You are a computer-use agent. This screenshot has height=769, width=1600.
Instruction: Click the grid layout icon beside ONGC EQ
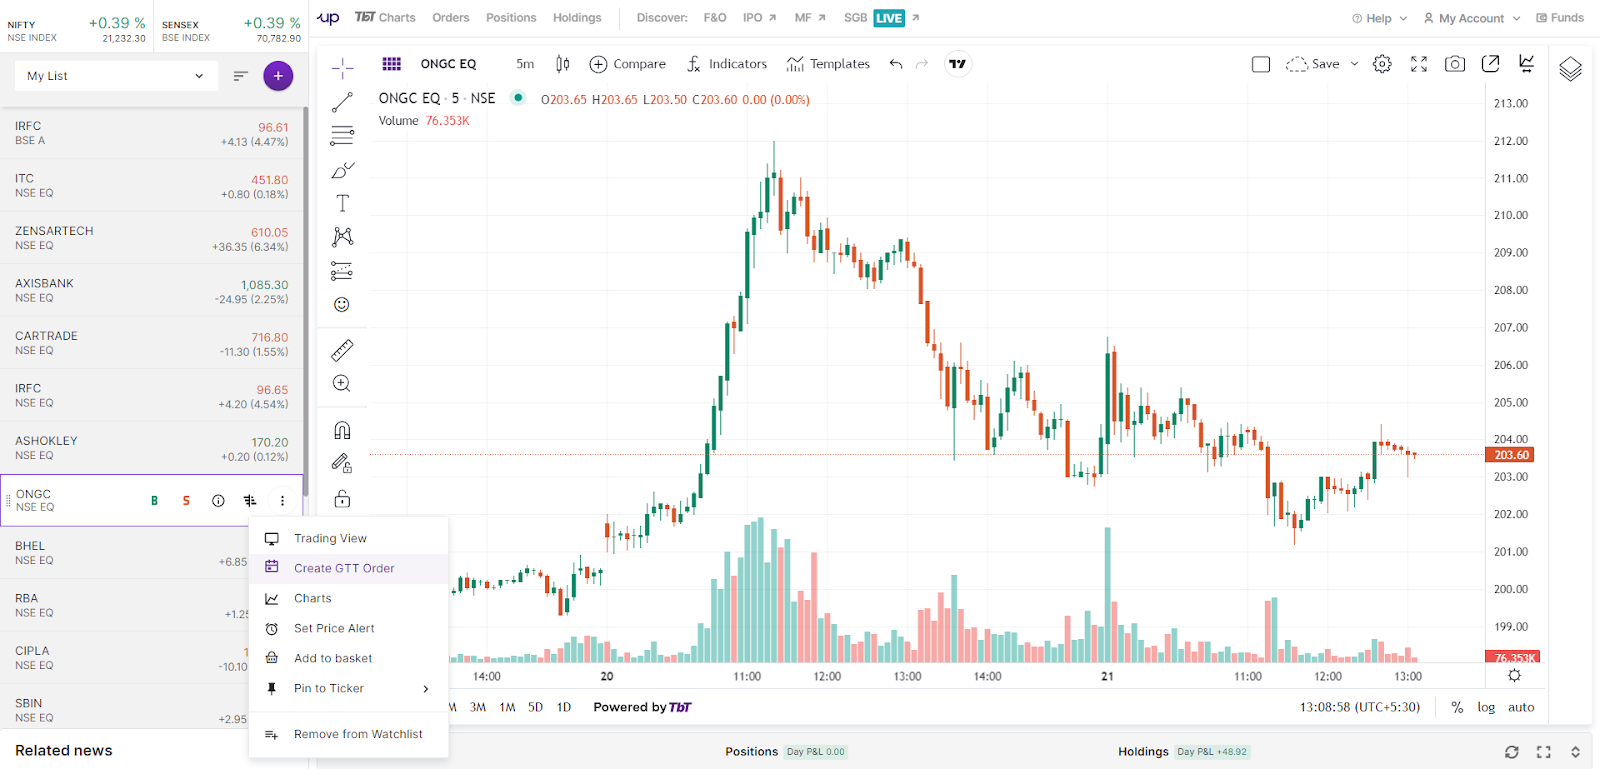pyautogui.click(x=392, y=64)
